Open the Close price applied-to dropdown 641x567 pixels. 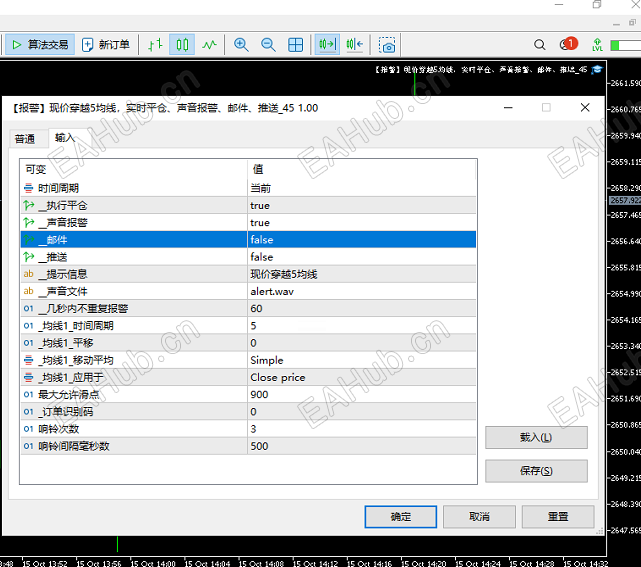362,377
